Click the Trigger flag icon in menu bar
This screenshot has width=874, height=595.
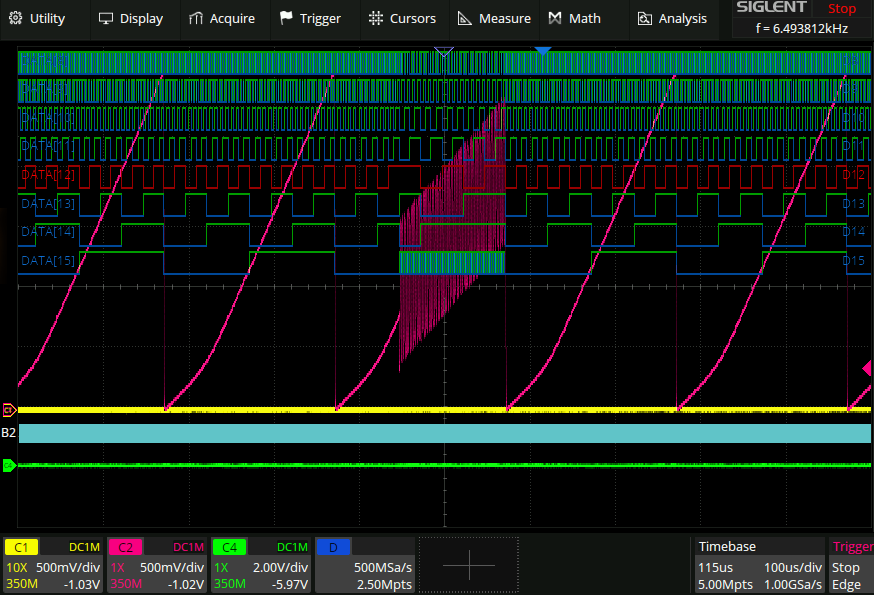tap(287, 18)
